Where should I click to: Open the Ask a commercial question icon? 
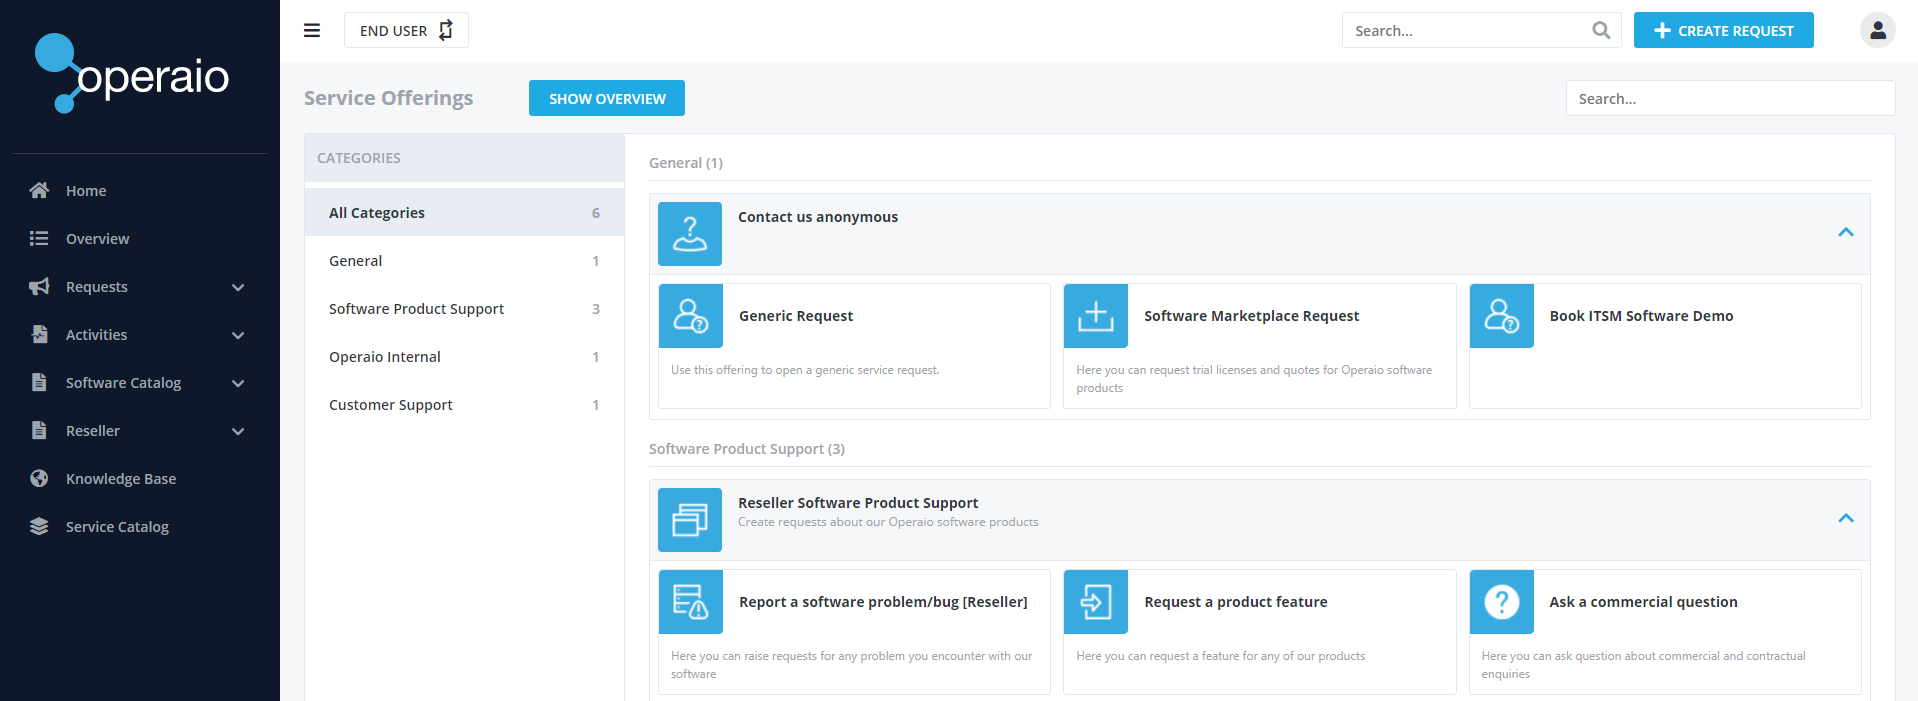click(1501, 602)
